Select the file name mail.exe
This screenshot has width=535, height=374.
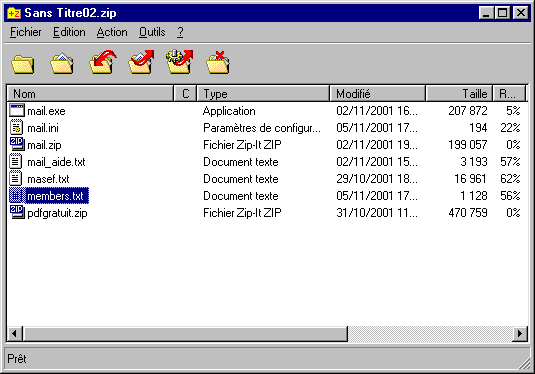(x=46, y=111)
